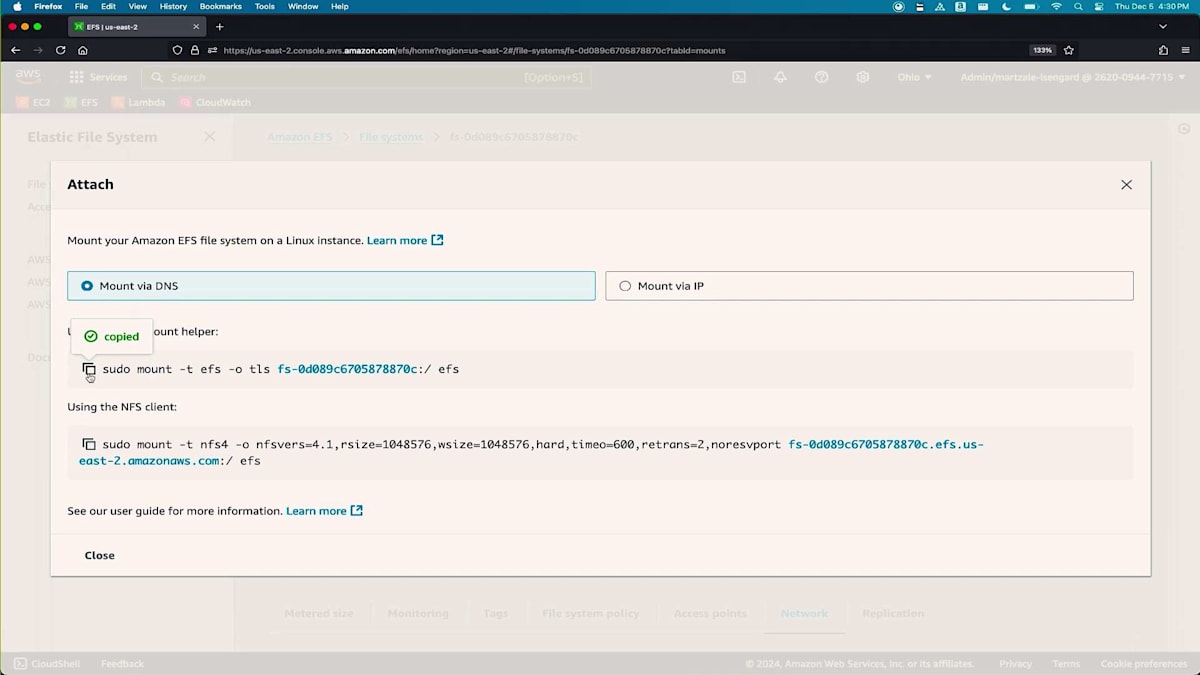Open the File menu

click(82, 6)
